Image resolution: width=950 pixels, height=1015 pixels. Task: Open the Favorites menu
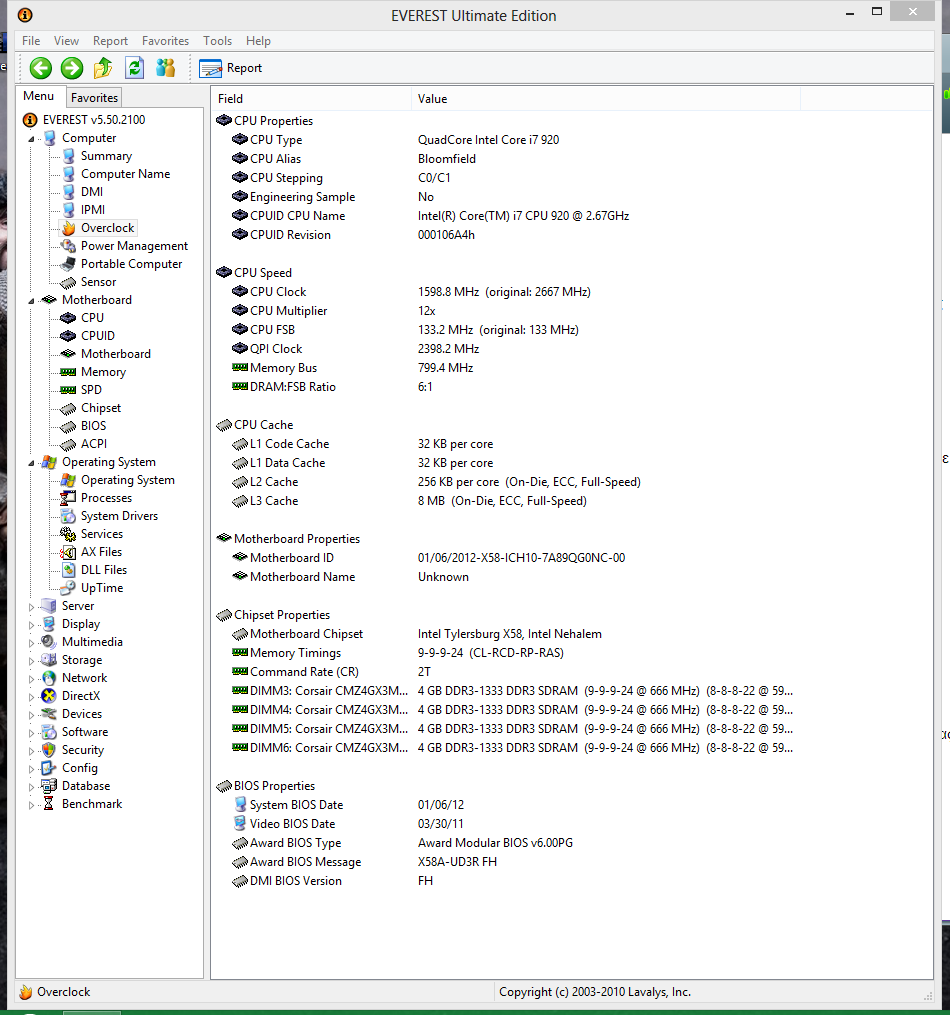coord(165,41)
